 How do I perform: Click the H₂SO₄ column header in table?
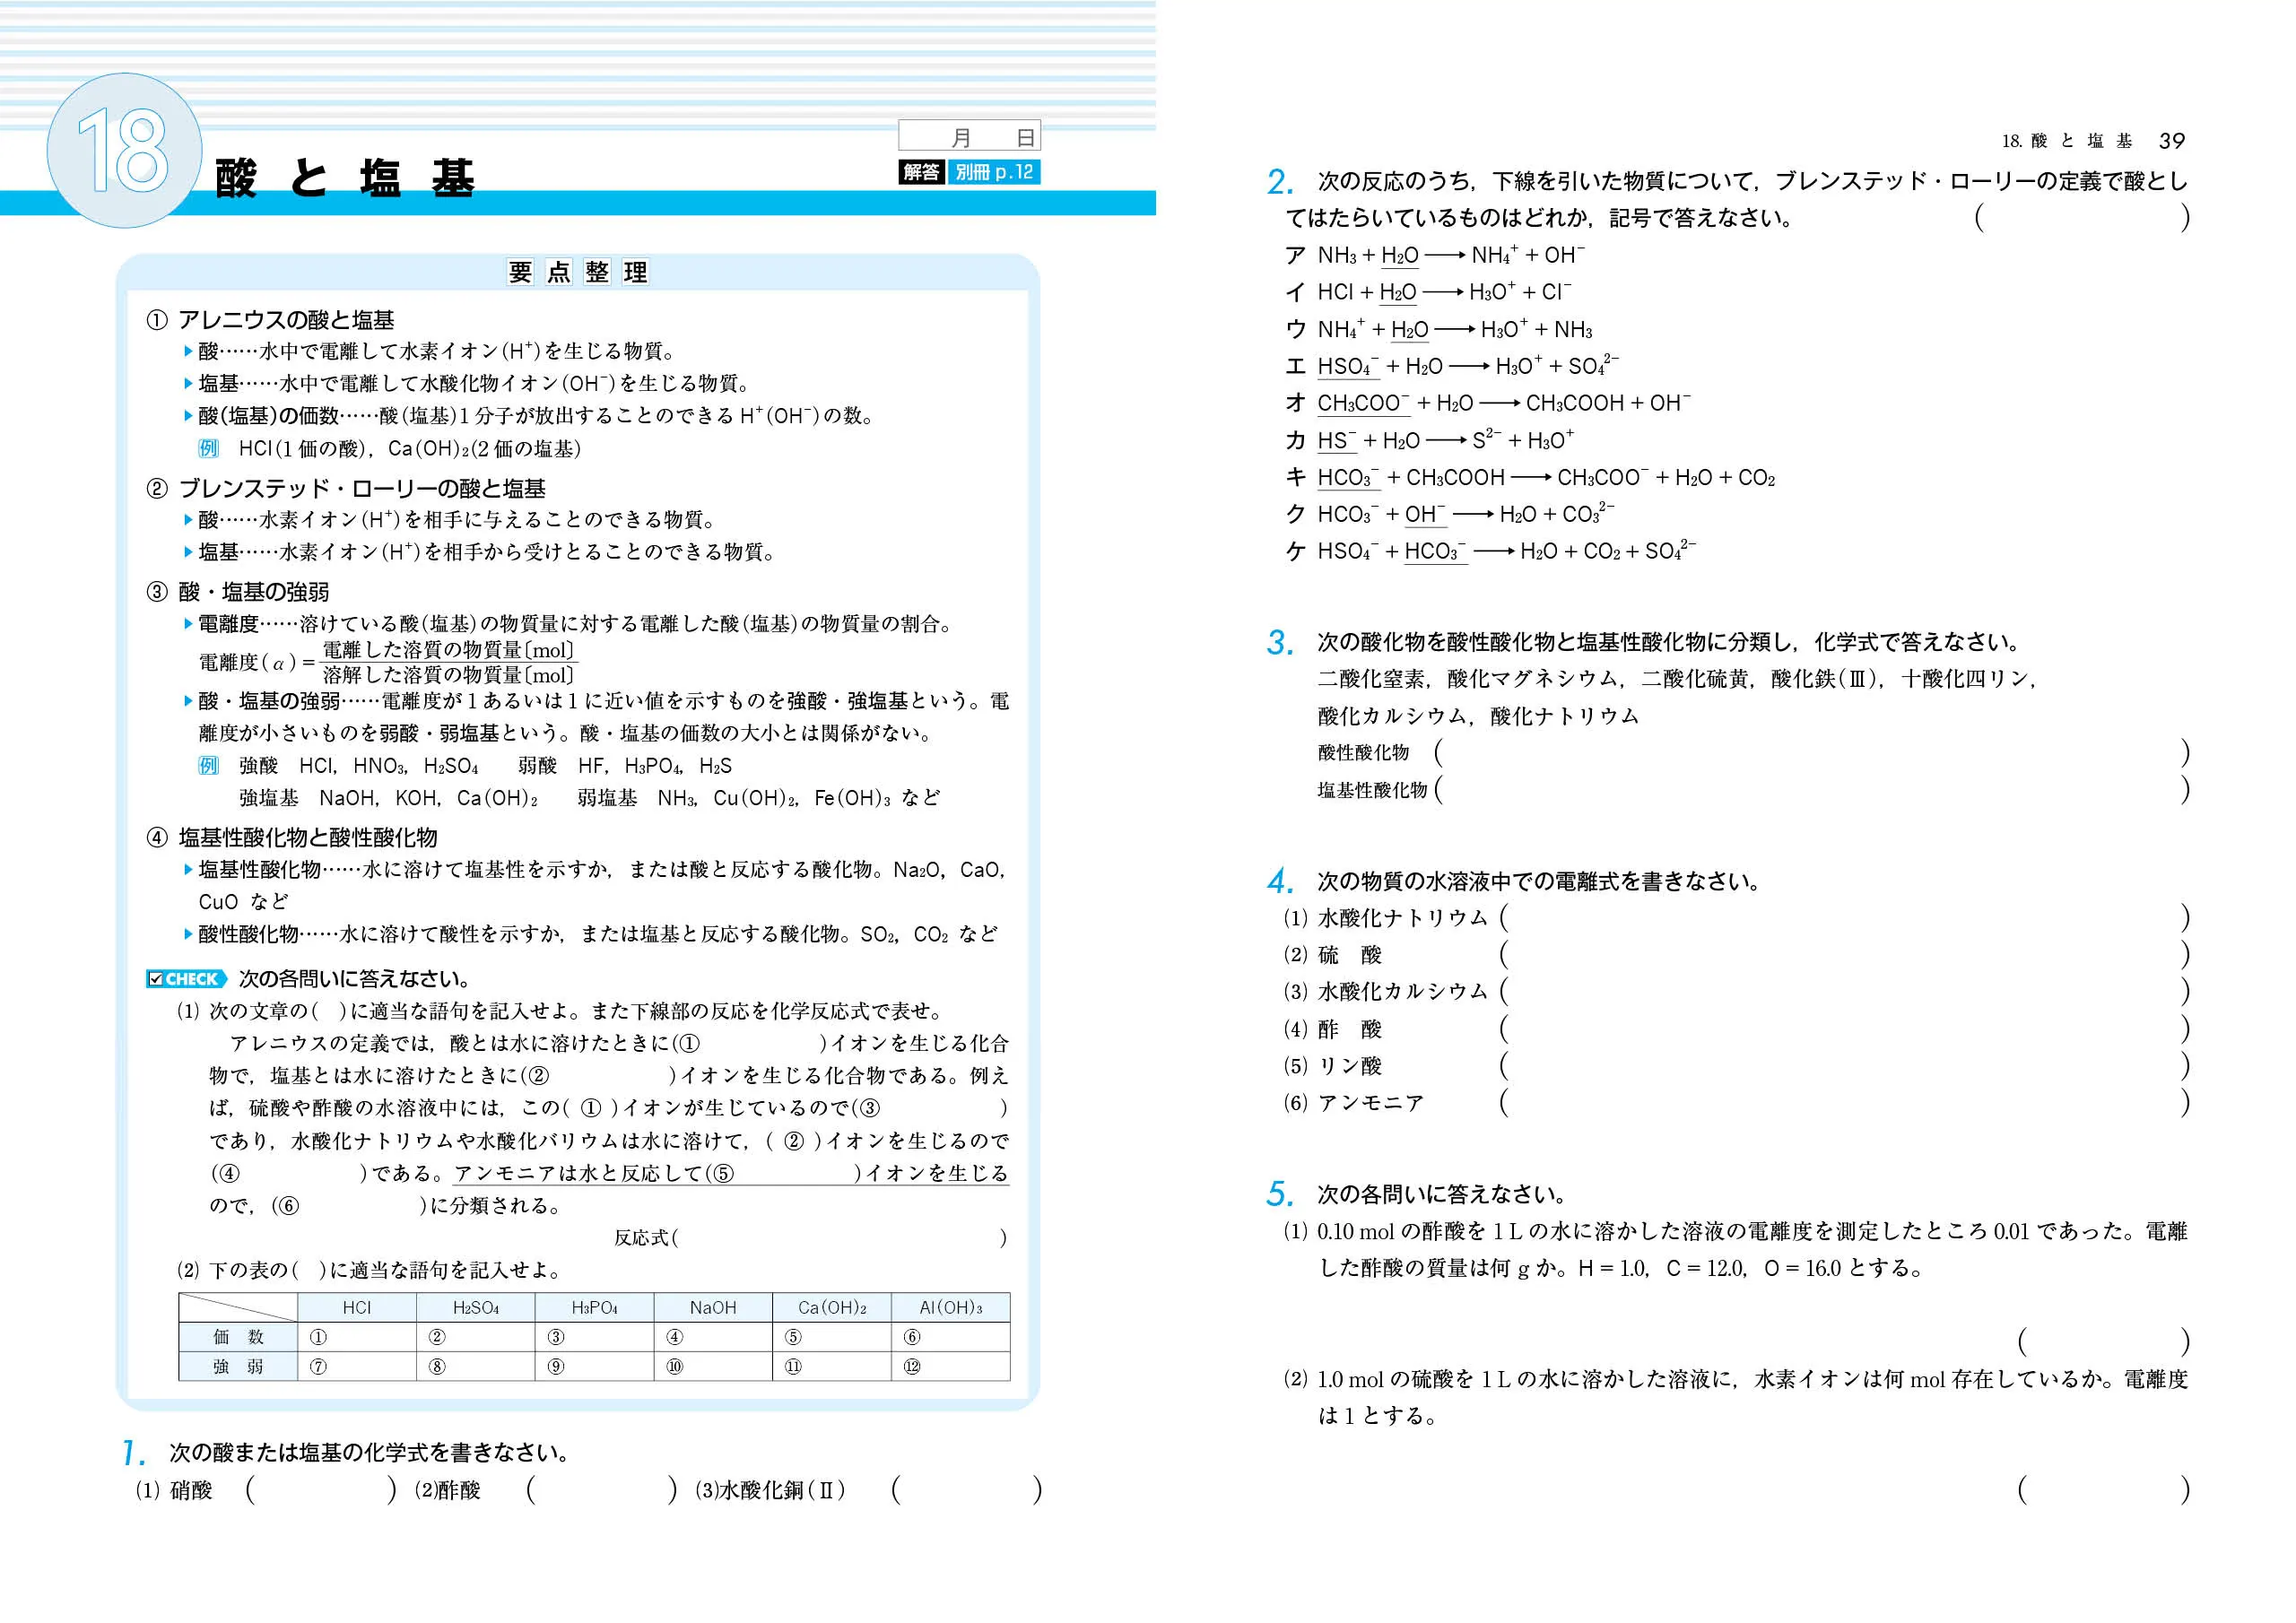click(476, 1307)
